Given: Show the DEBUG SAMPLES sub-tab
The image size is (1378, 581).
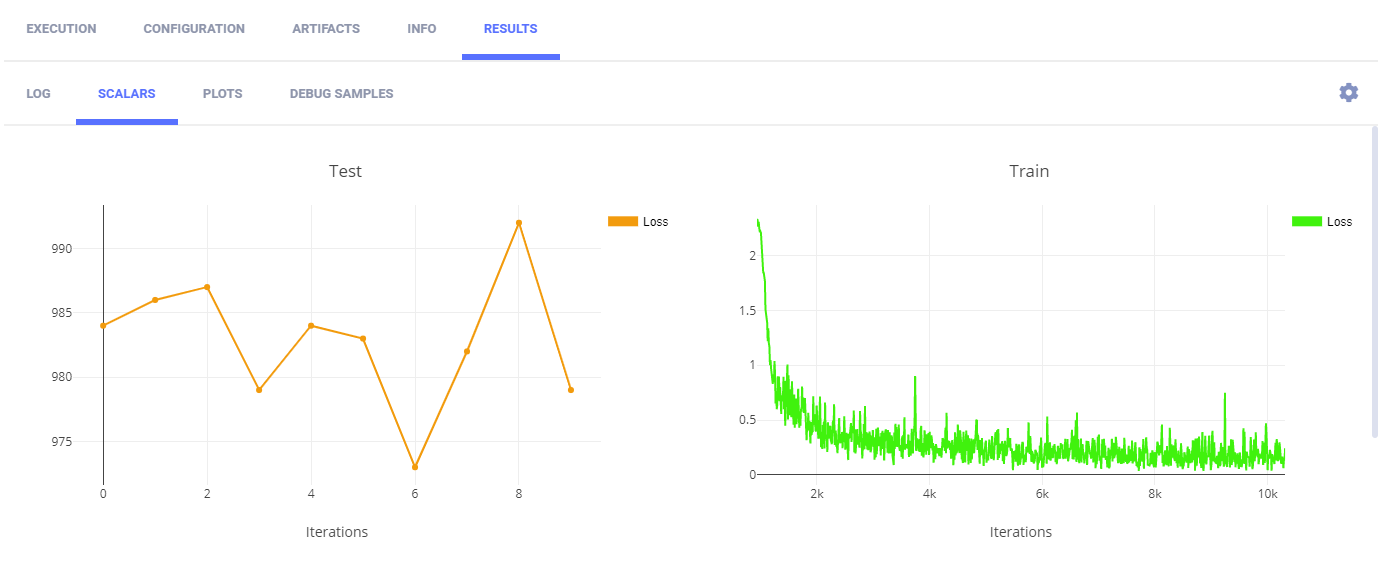Looking at the screenshot, I should tap(341, 94).
